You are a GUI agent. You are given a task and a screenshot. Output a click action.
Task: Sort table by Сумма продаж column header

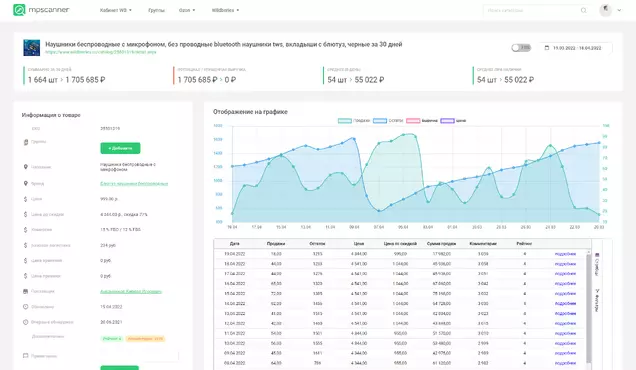pyautogui.click(x=441, y=243)
